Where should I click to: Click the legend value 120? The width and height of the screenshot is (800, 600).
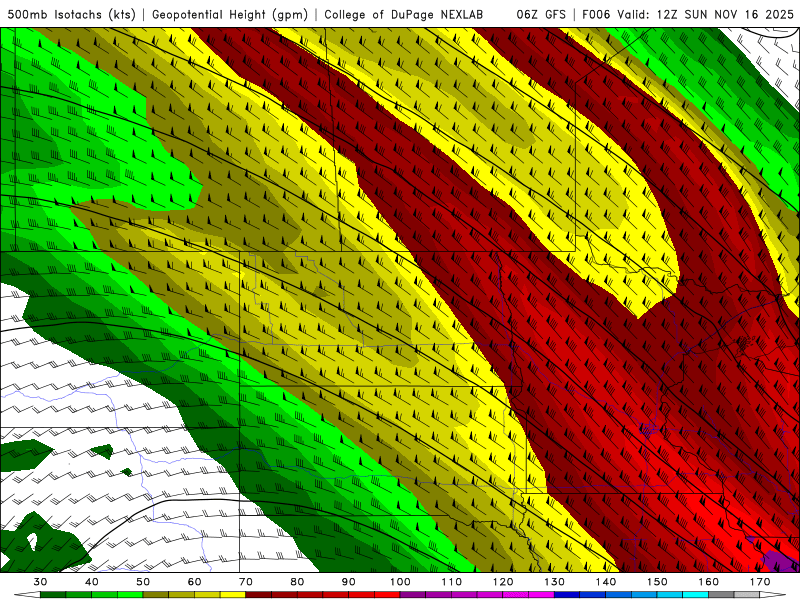503,582
